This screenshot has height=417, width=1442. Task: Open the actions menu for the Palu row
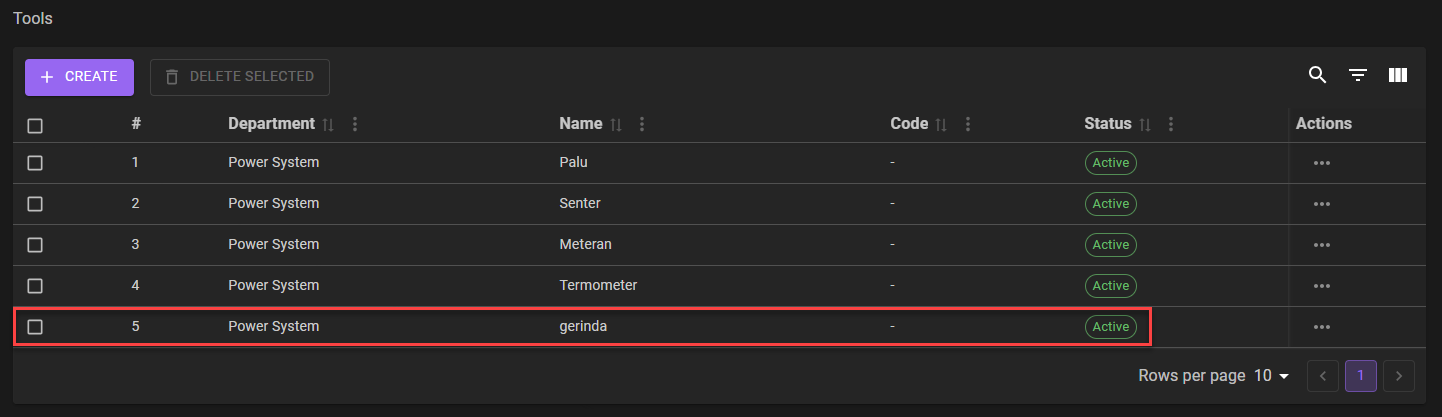[x=1321, y=163]
